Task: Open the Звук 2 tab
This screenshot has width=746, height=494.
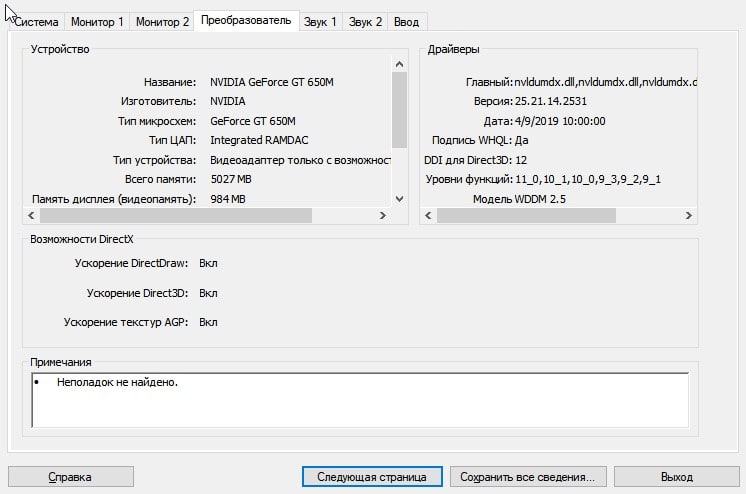Action: point(365,22)
